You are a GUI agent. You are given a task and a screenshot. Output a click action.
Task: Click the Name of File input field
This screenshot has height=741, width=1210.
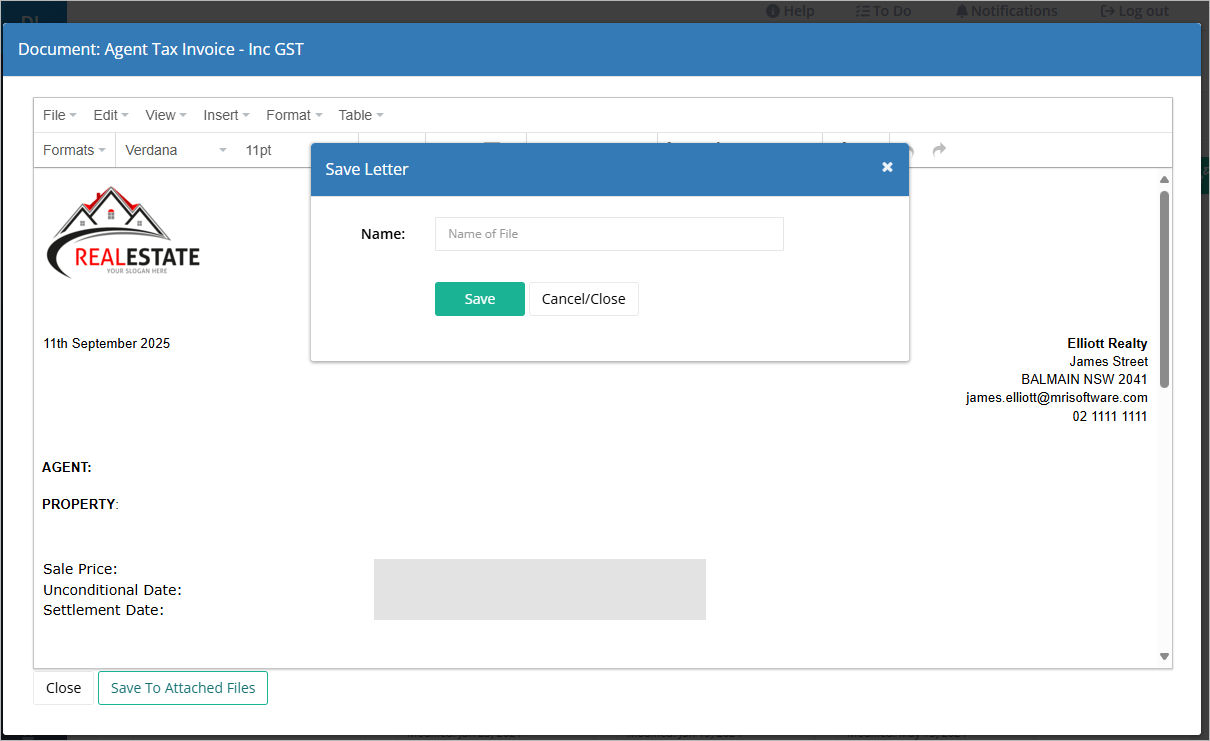[609, 234]
